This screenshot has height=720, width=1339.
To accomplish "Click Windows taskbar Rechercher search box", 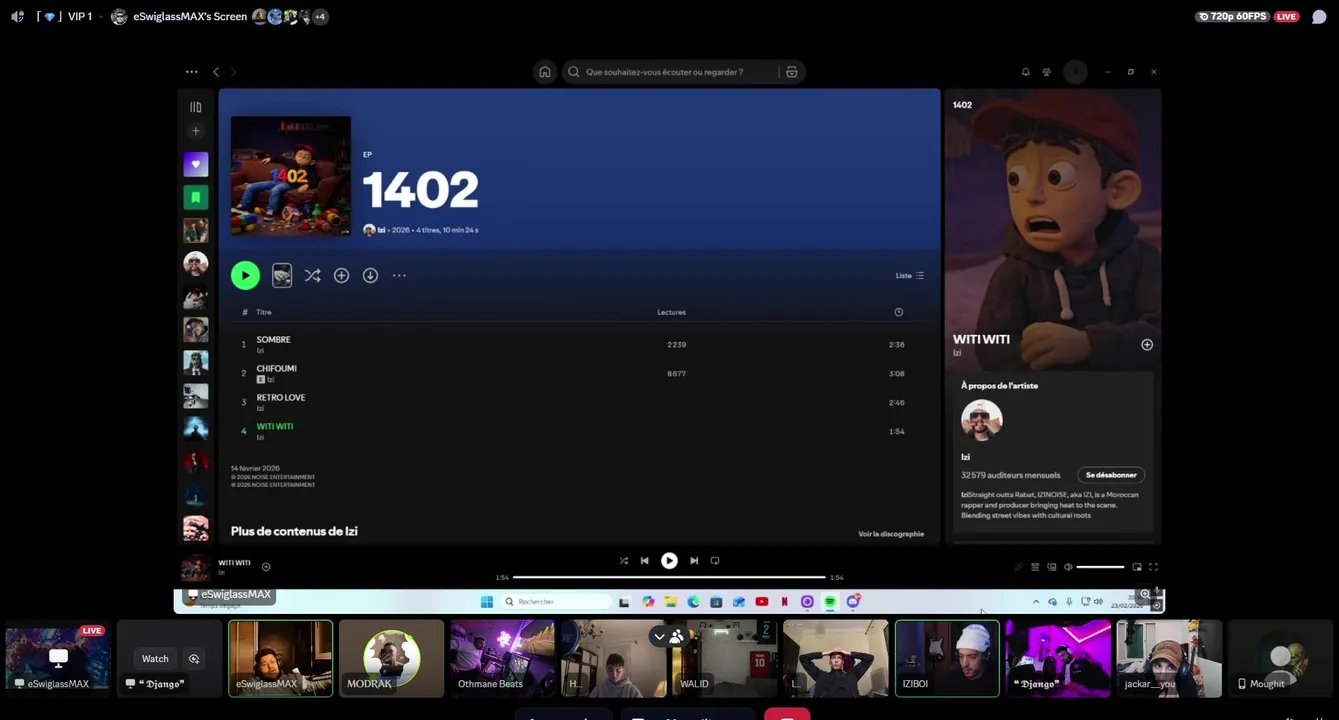I will [556, 602].
